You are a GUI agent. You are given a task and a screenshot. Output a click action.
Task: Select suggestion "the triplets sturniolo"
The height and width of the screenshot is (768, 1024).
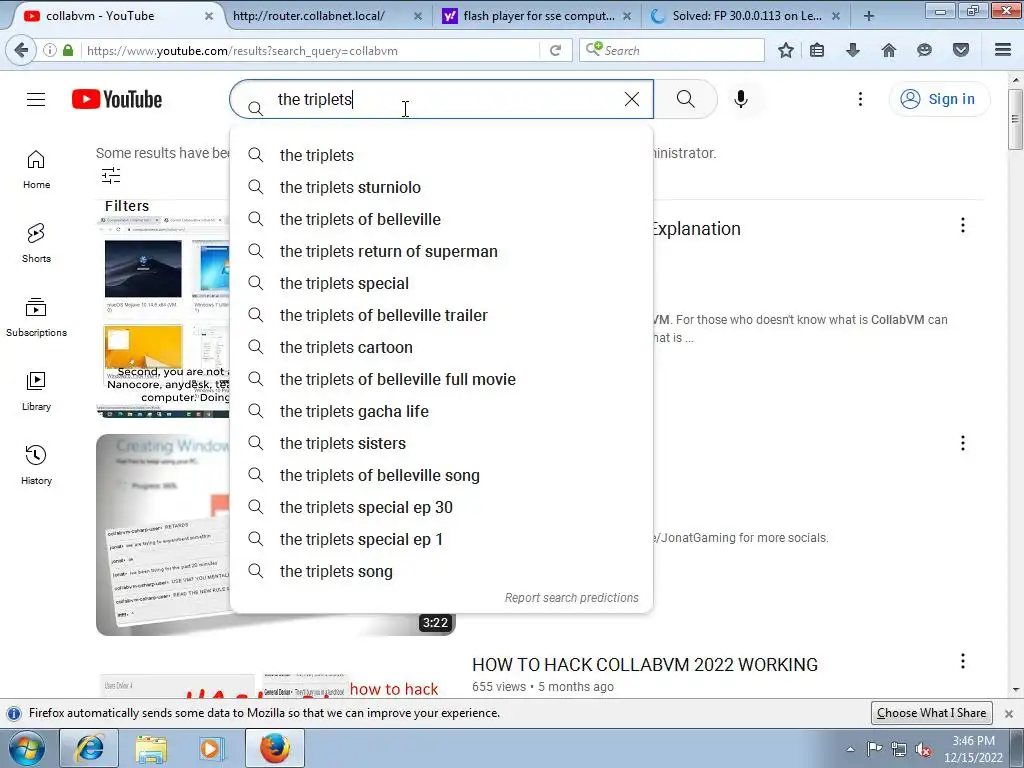pos(441,187)
